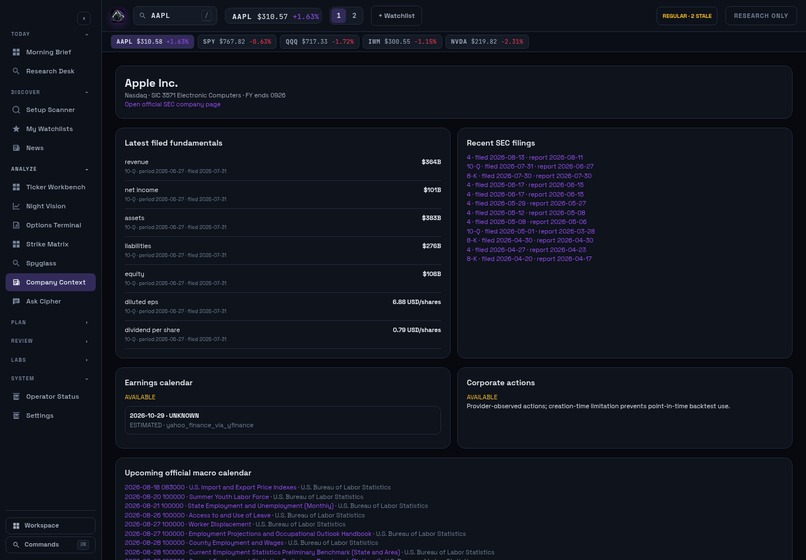The image size is (806, 560).
Task: Click REGULAR · 2 STALE status badge
Action: coord(687,16)
